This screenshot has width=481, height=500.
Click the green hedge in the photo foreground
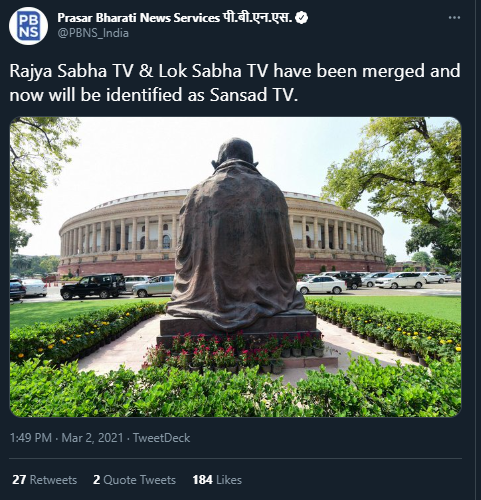[235, 392]
